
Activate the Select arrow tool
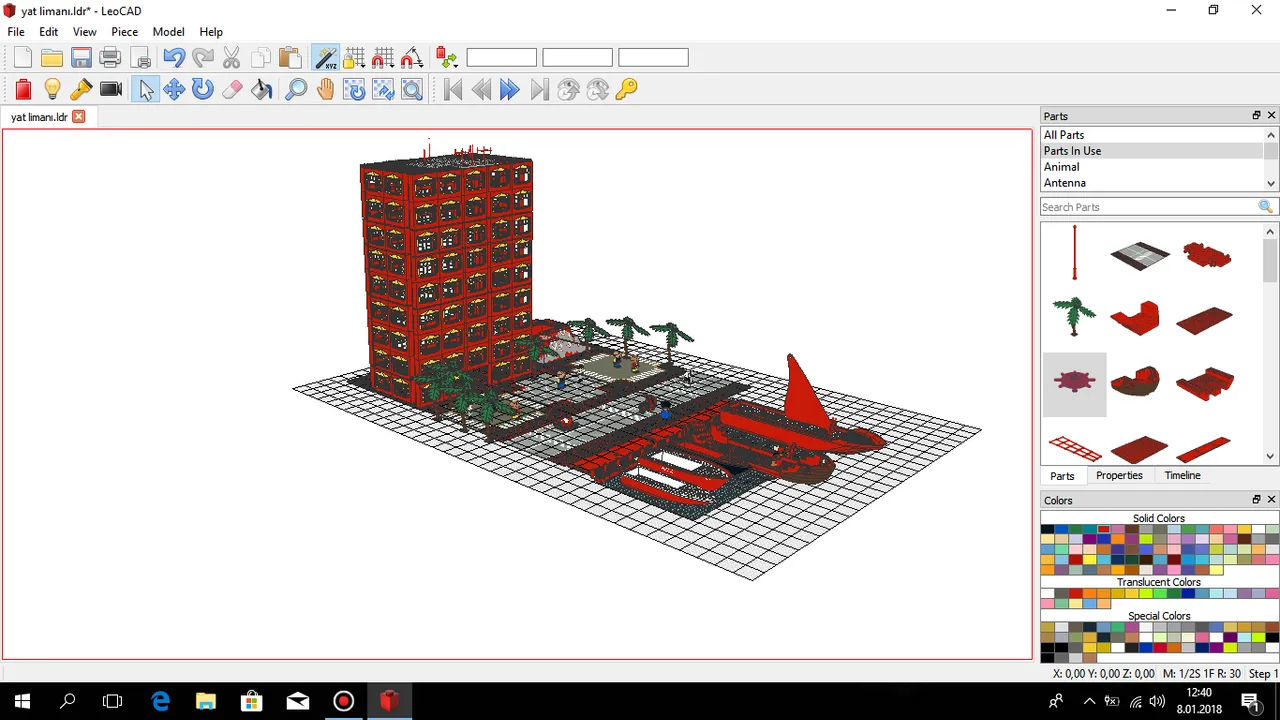point(146,89)
